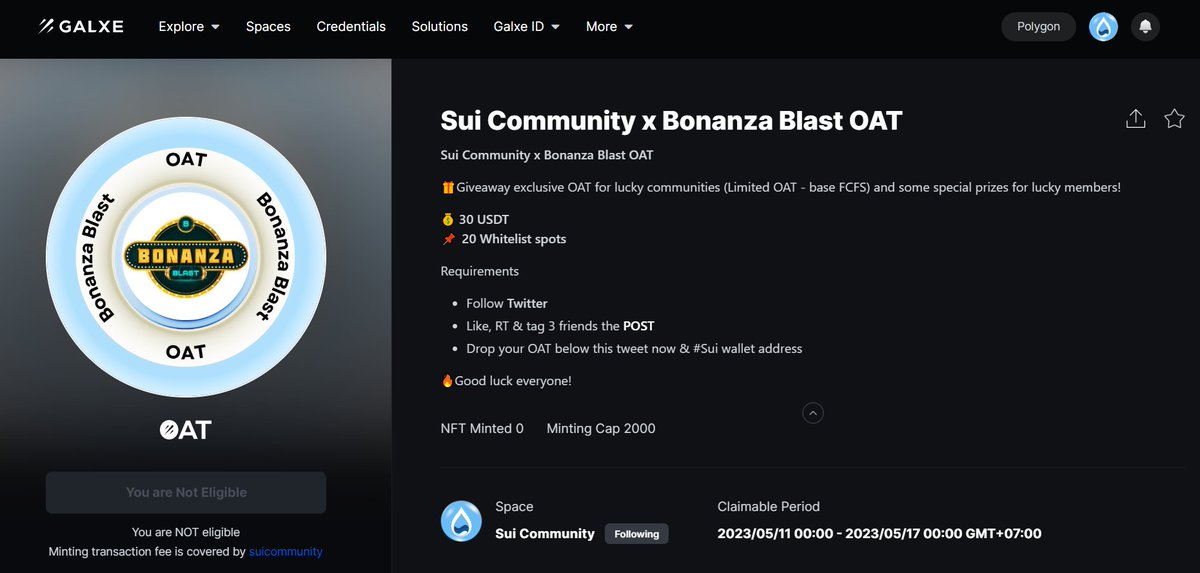Image resolution: width=1200 pixels, height=573 pixels.
Task: Click the Bonanza Blast OAT badge image
Action: pyautogui.click(x=186, y=258)
